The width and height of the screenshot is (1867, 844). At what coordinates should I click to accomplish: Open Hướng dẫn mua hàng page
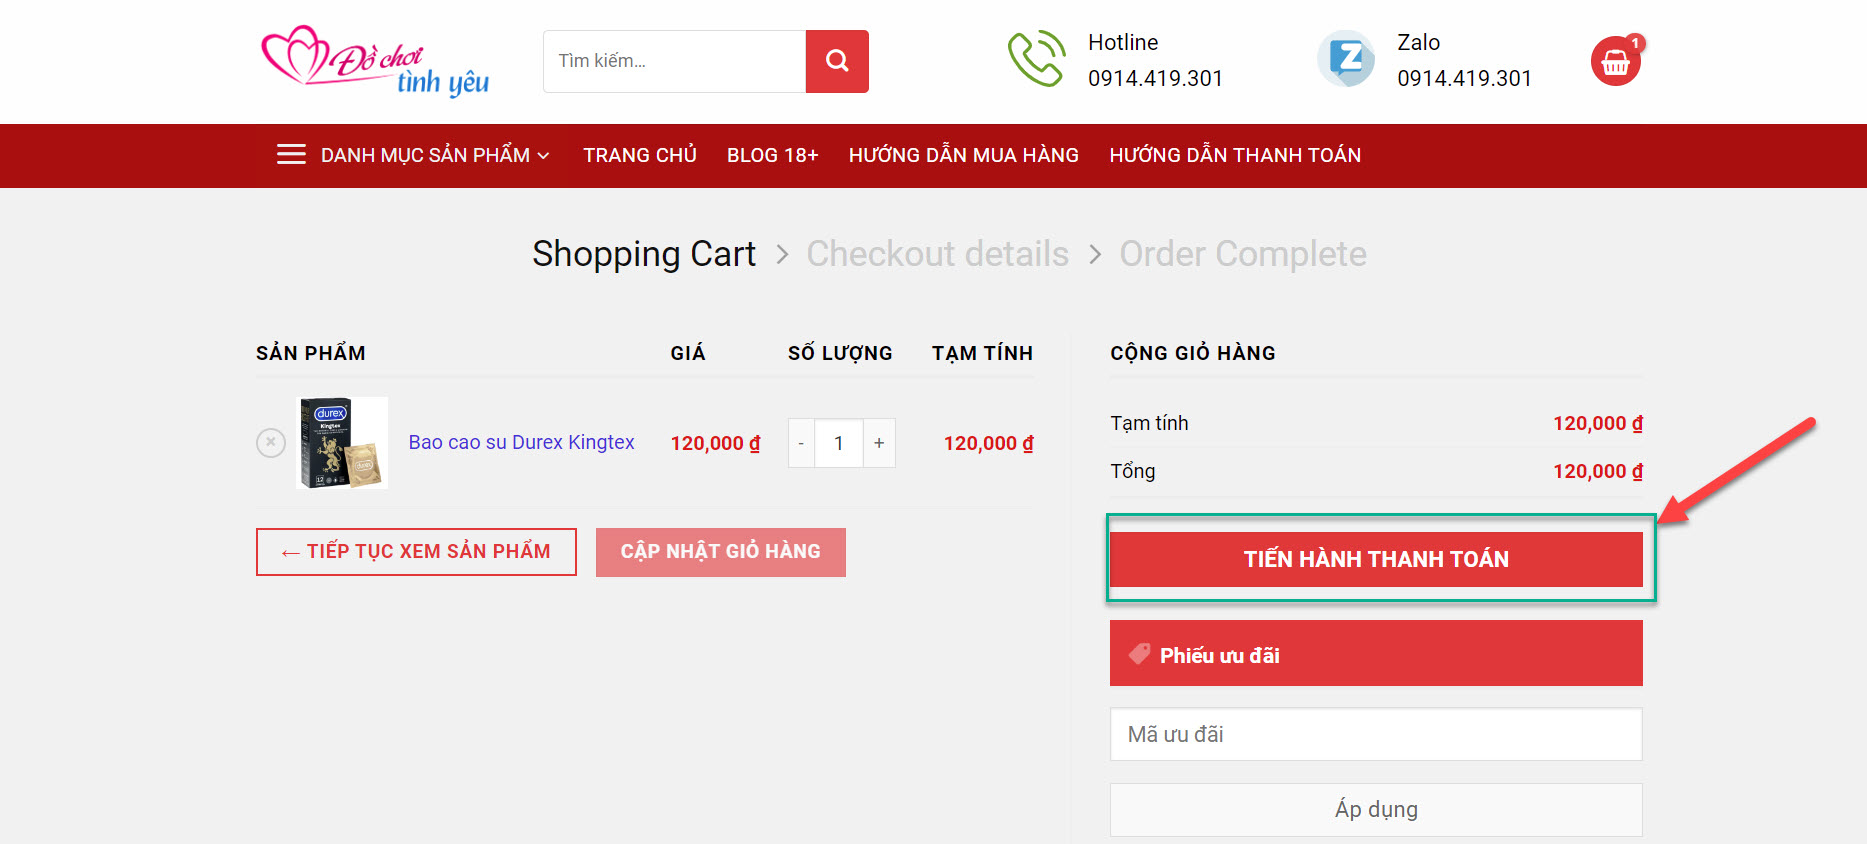pyautogui.click(x=963, y=155)
